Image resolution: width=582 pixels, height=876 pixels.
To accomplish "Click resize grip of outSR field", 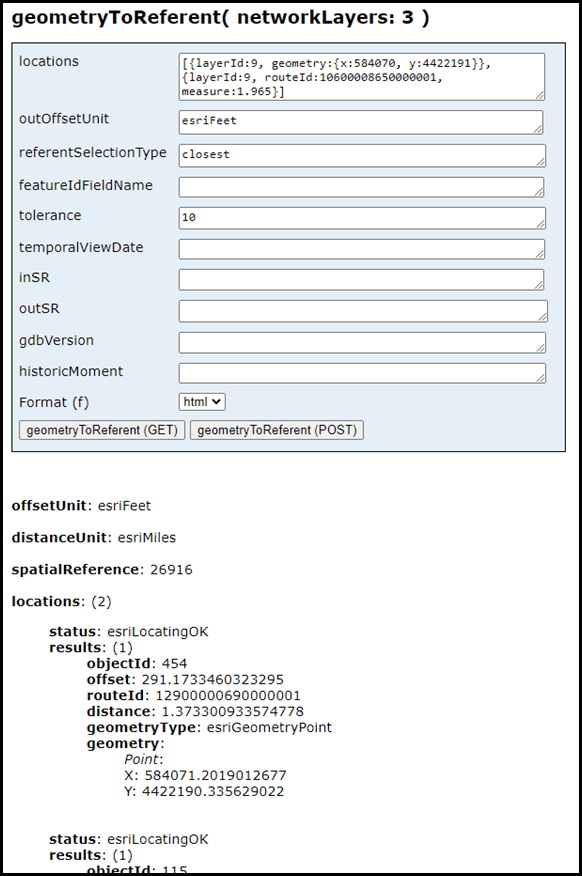I will pyautogui.click(x=542, y=317).
